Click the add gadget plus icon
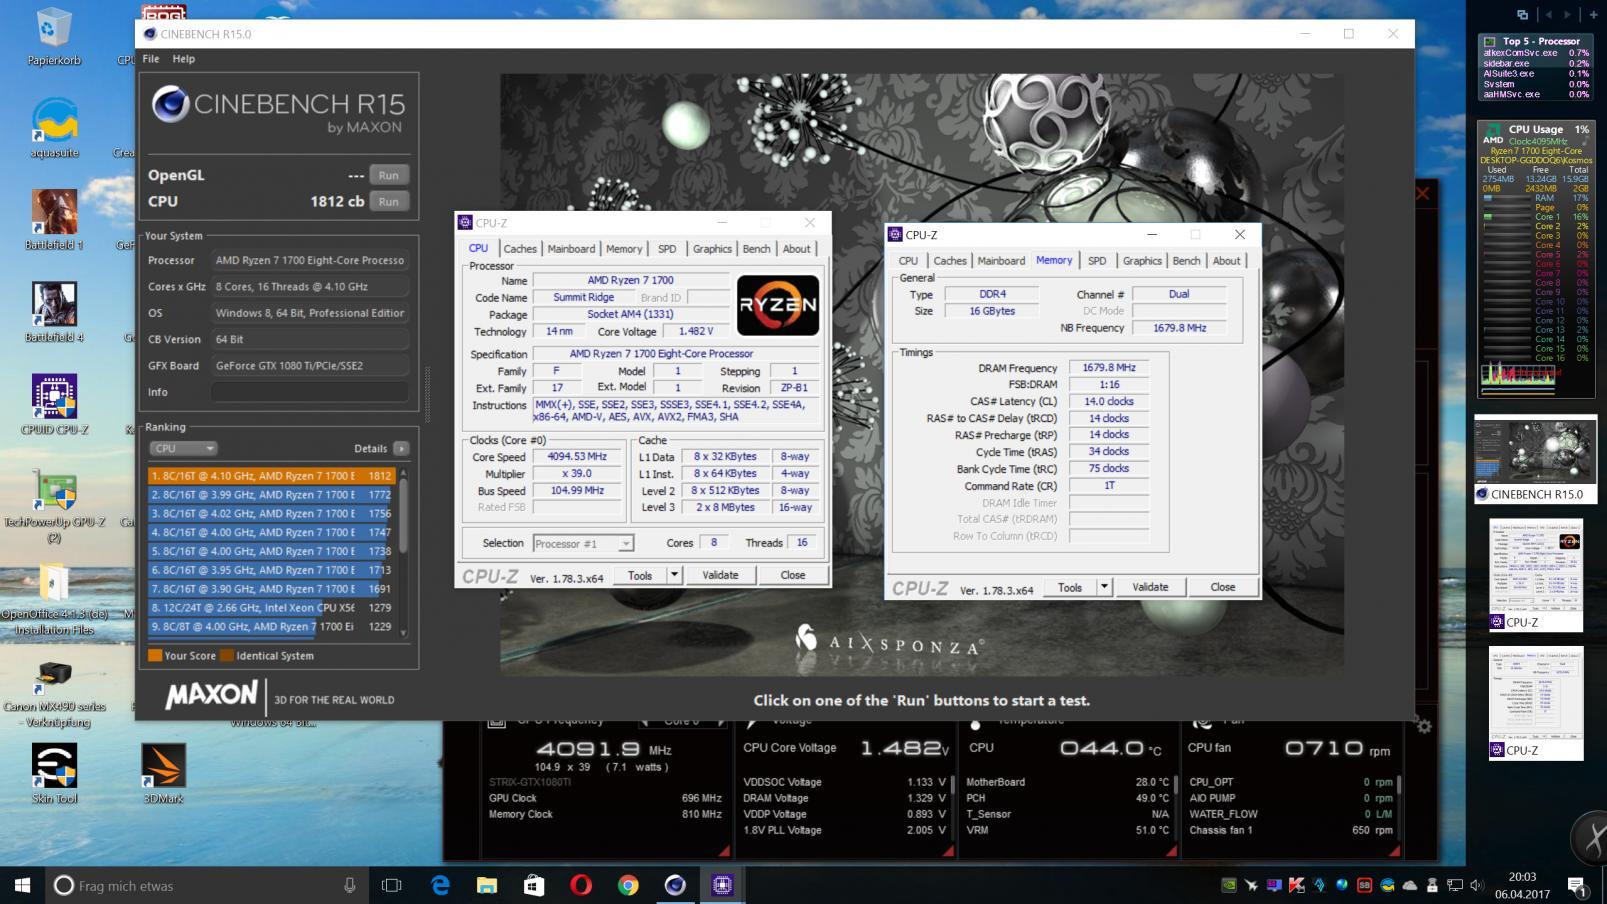 click(x=1593, y=14)
